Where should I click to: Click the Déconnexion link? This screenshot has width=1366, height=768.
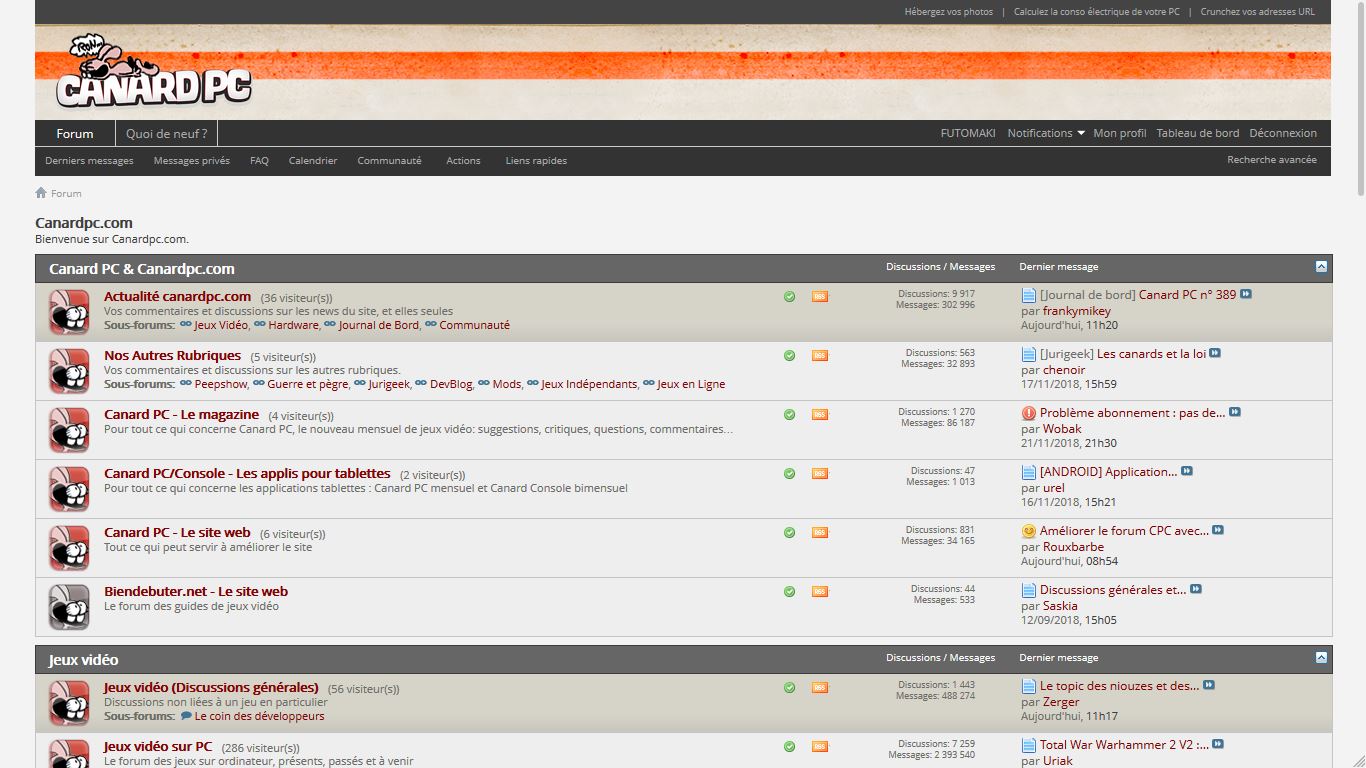point(1283,133)
